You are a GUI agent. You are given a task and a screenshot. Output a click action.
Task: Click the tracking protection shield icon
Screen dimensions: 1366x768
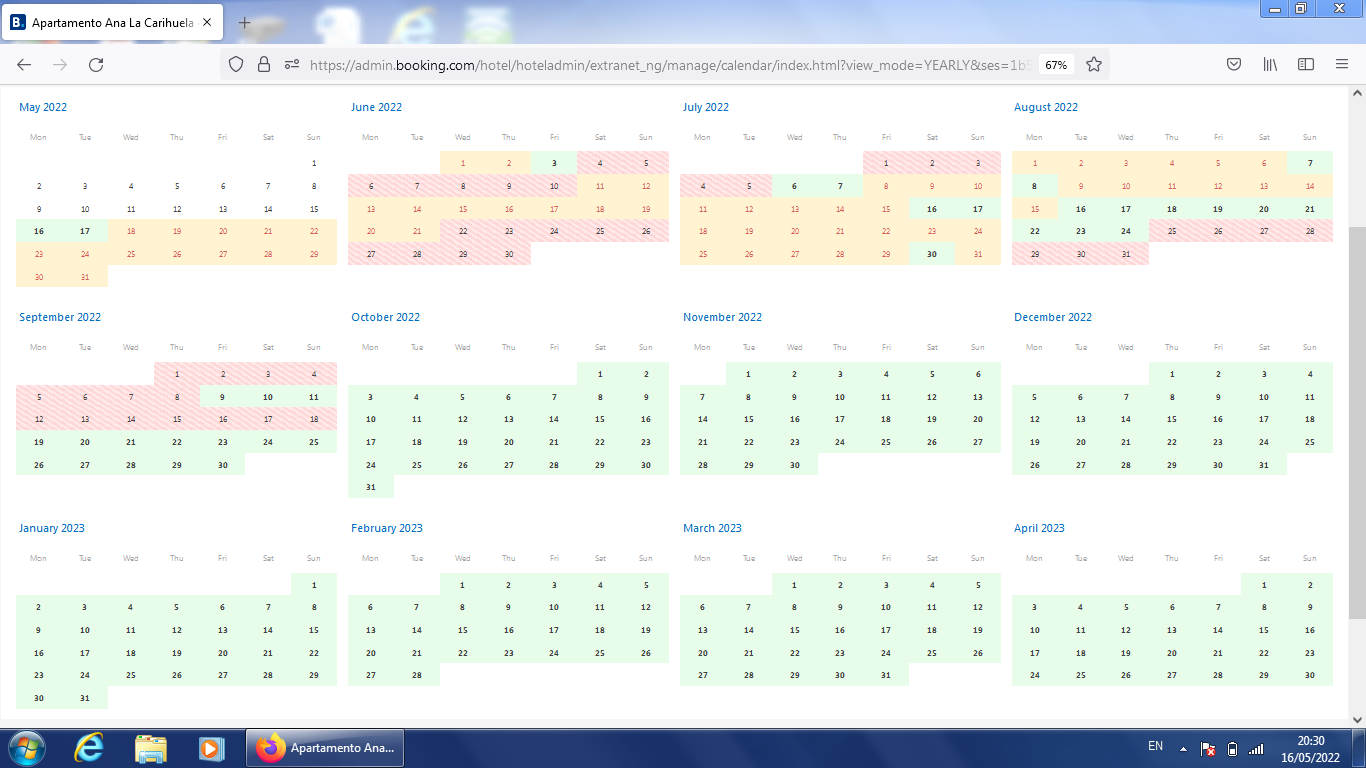pyautogui.click(x=236, y=64)
